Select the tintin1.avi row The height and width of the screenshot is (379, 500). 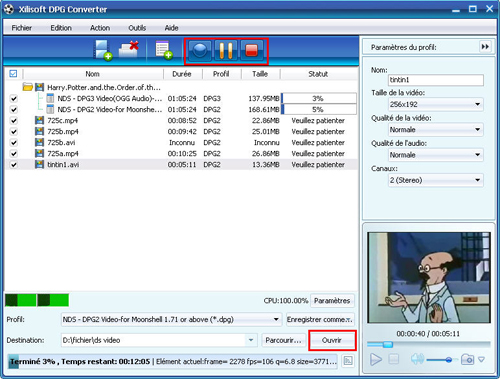tap(182, 165)
